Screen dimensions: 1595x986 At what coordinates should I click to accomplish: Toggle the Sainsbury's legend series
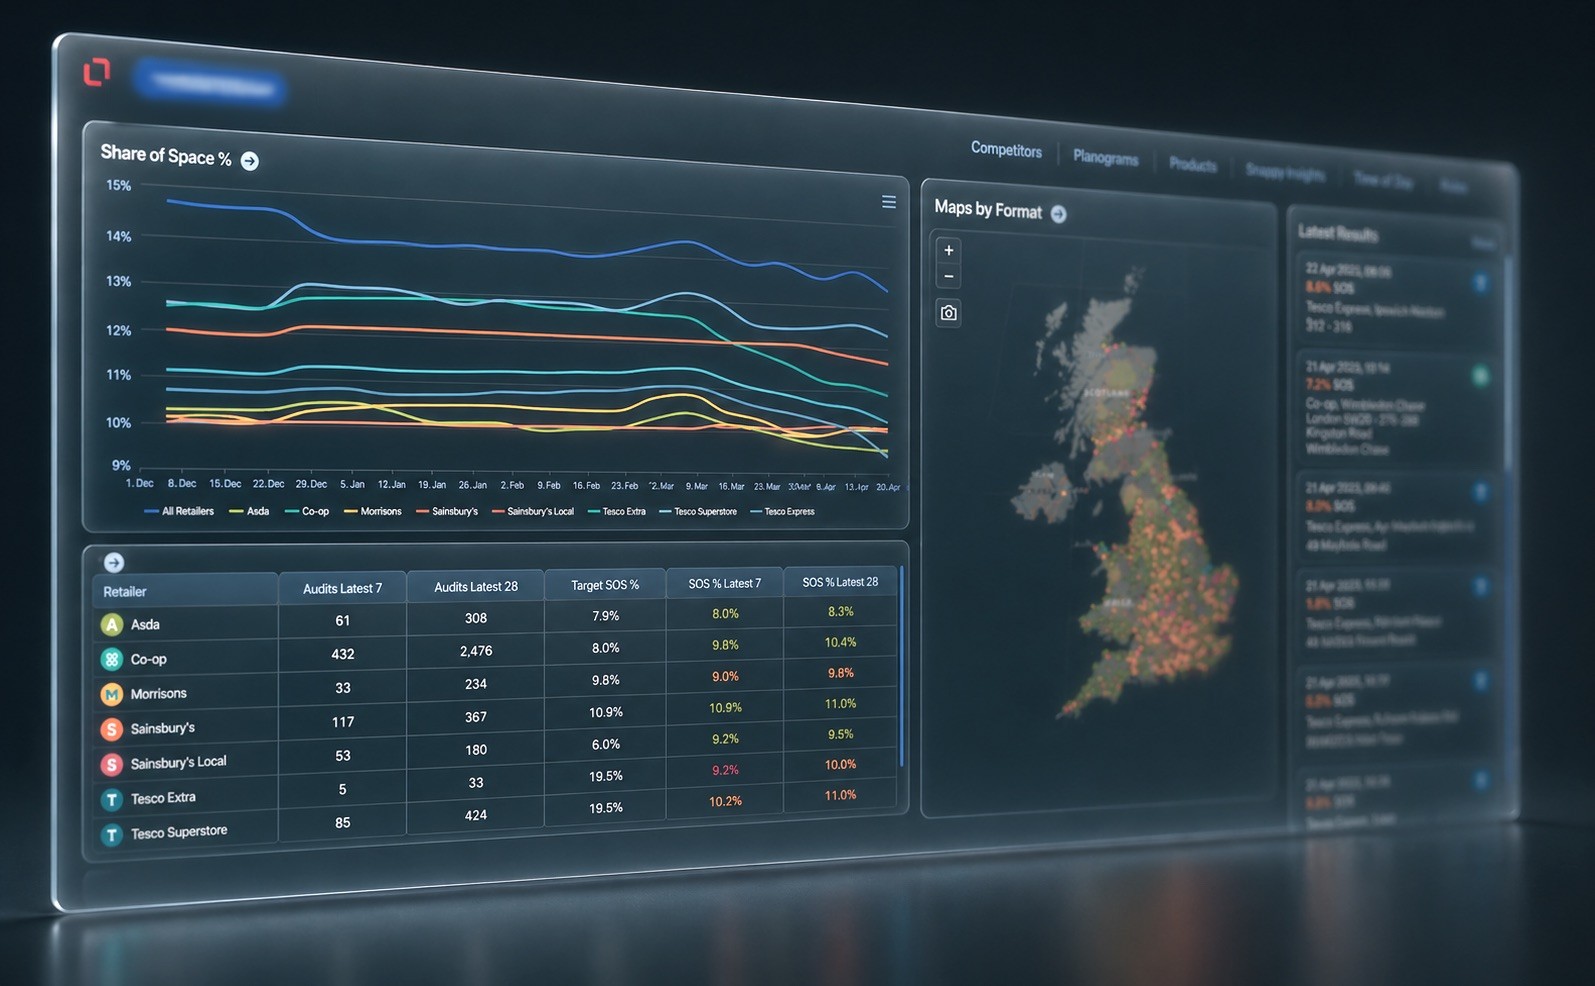(x=447, y=511)
